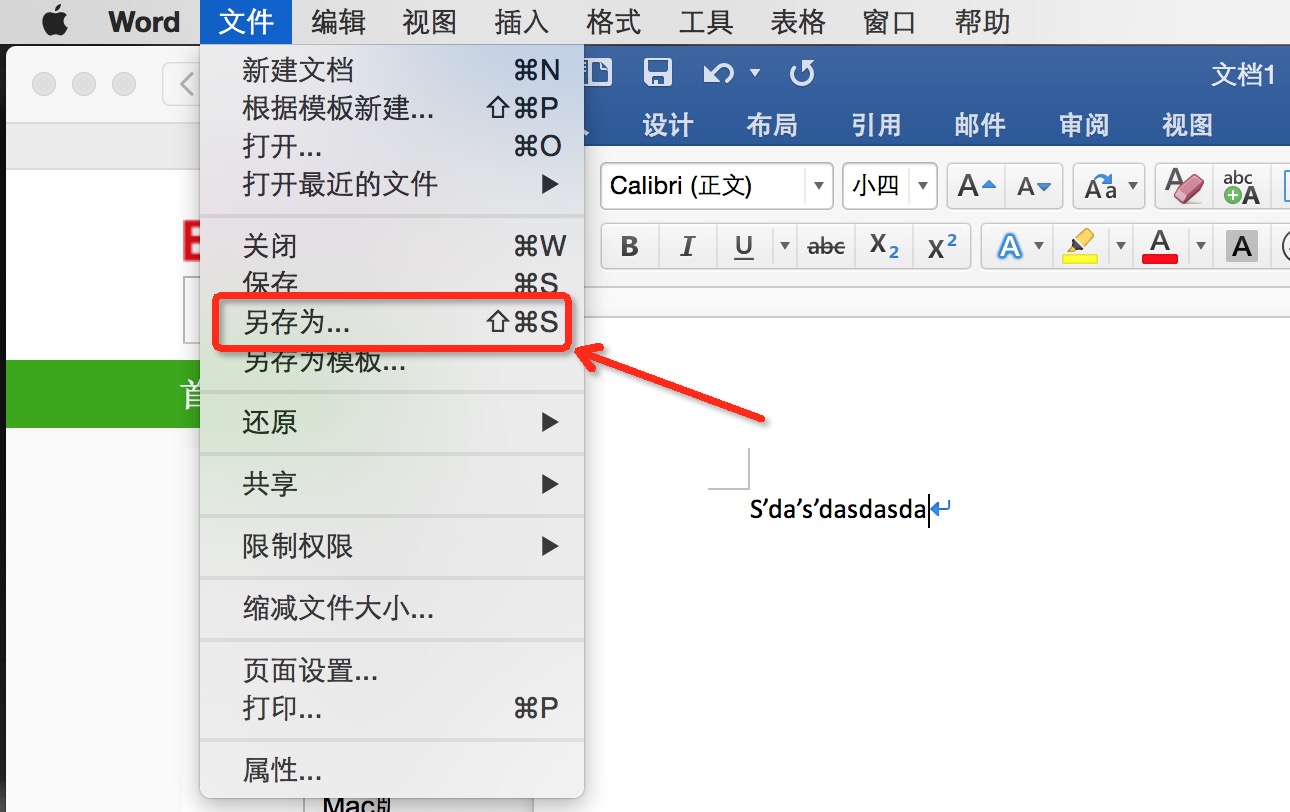Toggle strikethrough on the abc button
Viewport: 1290px width, 812px height.
(x=826, y=246)
